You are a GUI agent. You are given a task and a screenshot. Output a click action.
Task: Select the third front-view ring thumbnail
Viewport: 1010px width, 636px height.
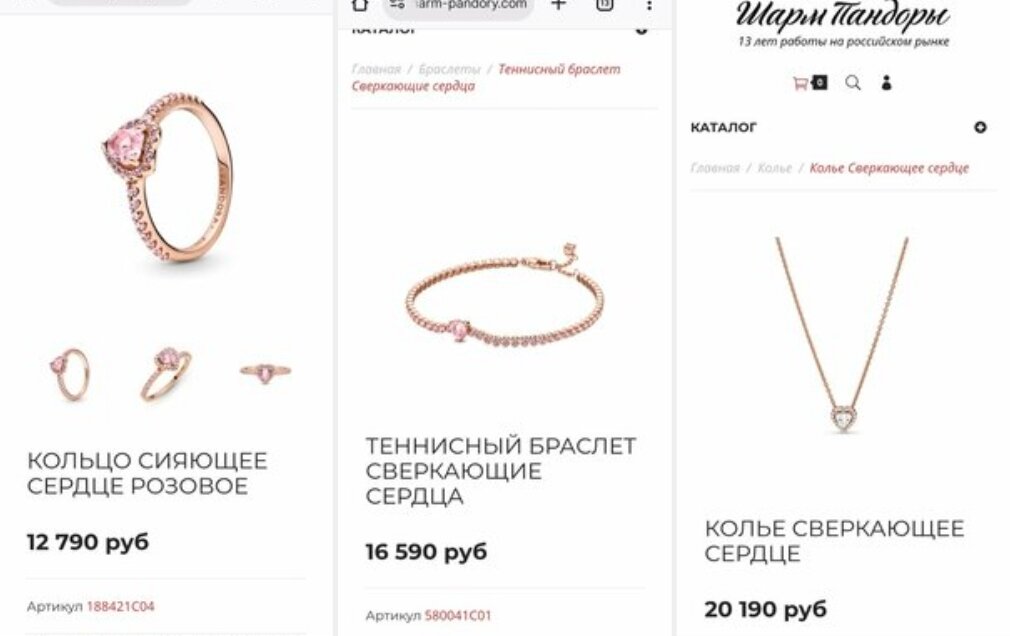(265, 372)
